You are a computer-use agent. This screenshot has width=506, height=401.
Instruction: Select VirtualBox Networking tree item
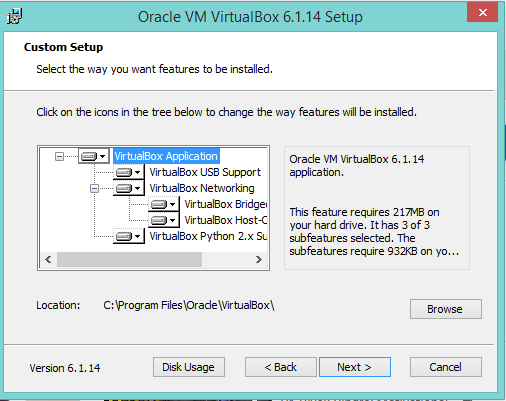[x=202, y=188]
